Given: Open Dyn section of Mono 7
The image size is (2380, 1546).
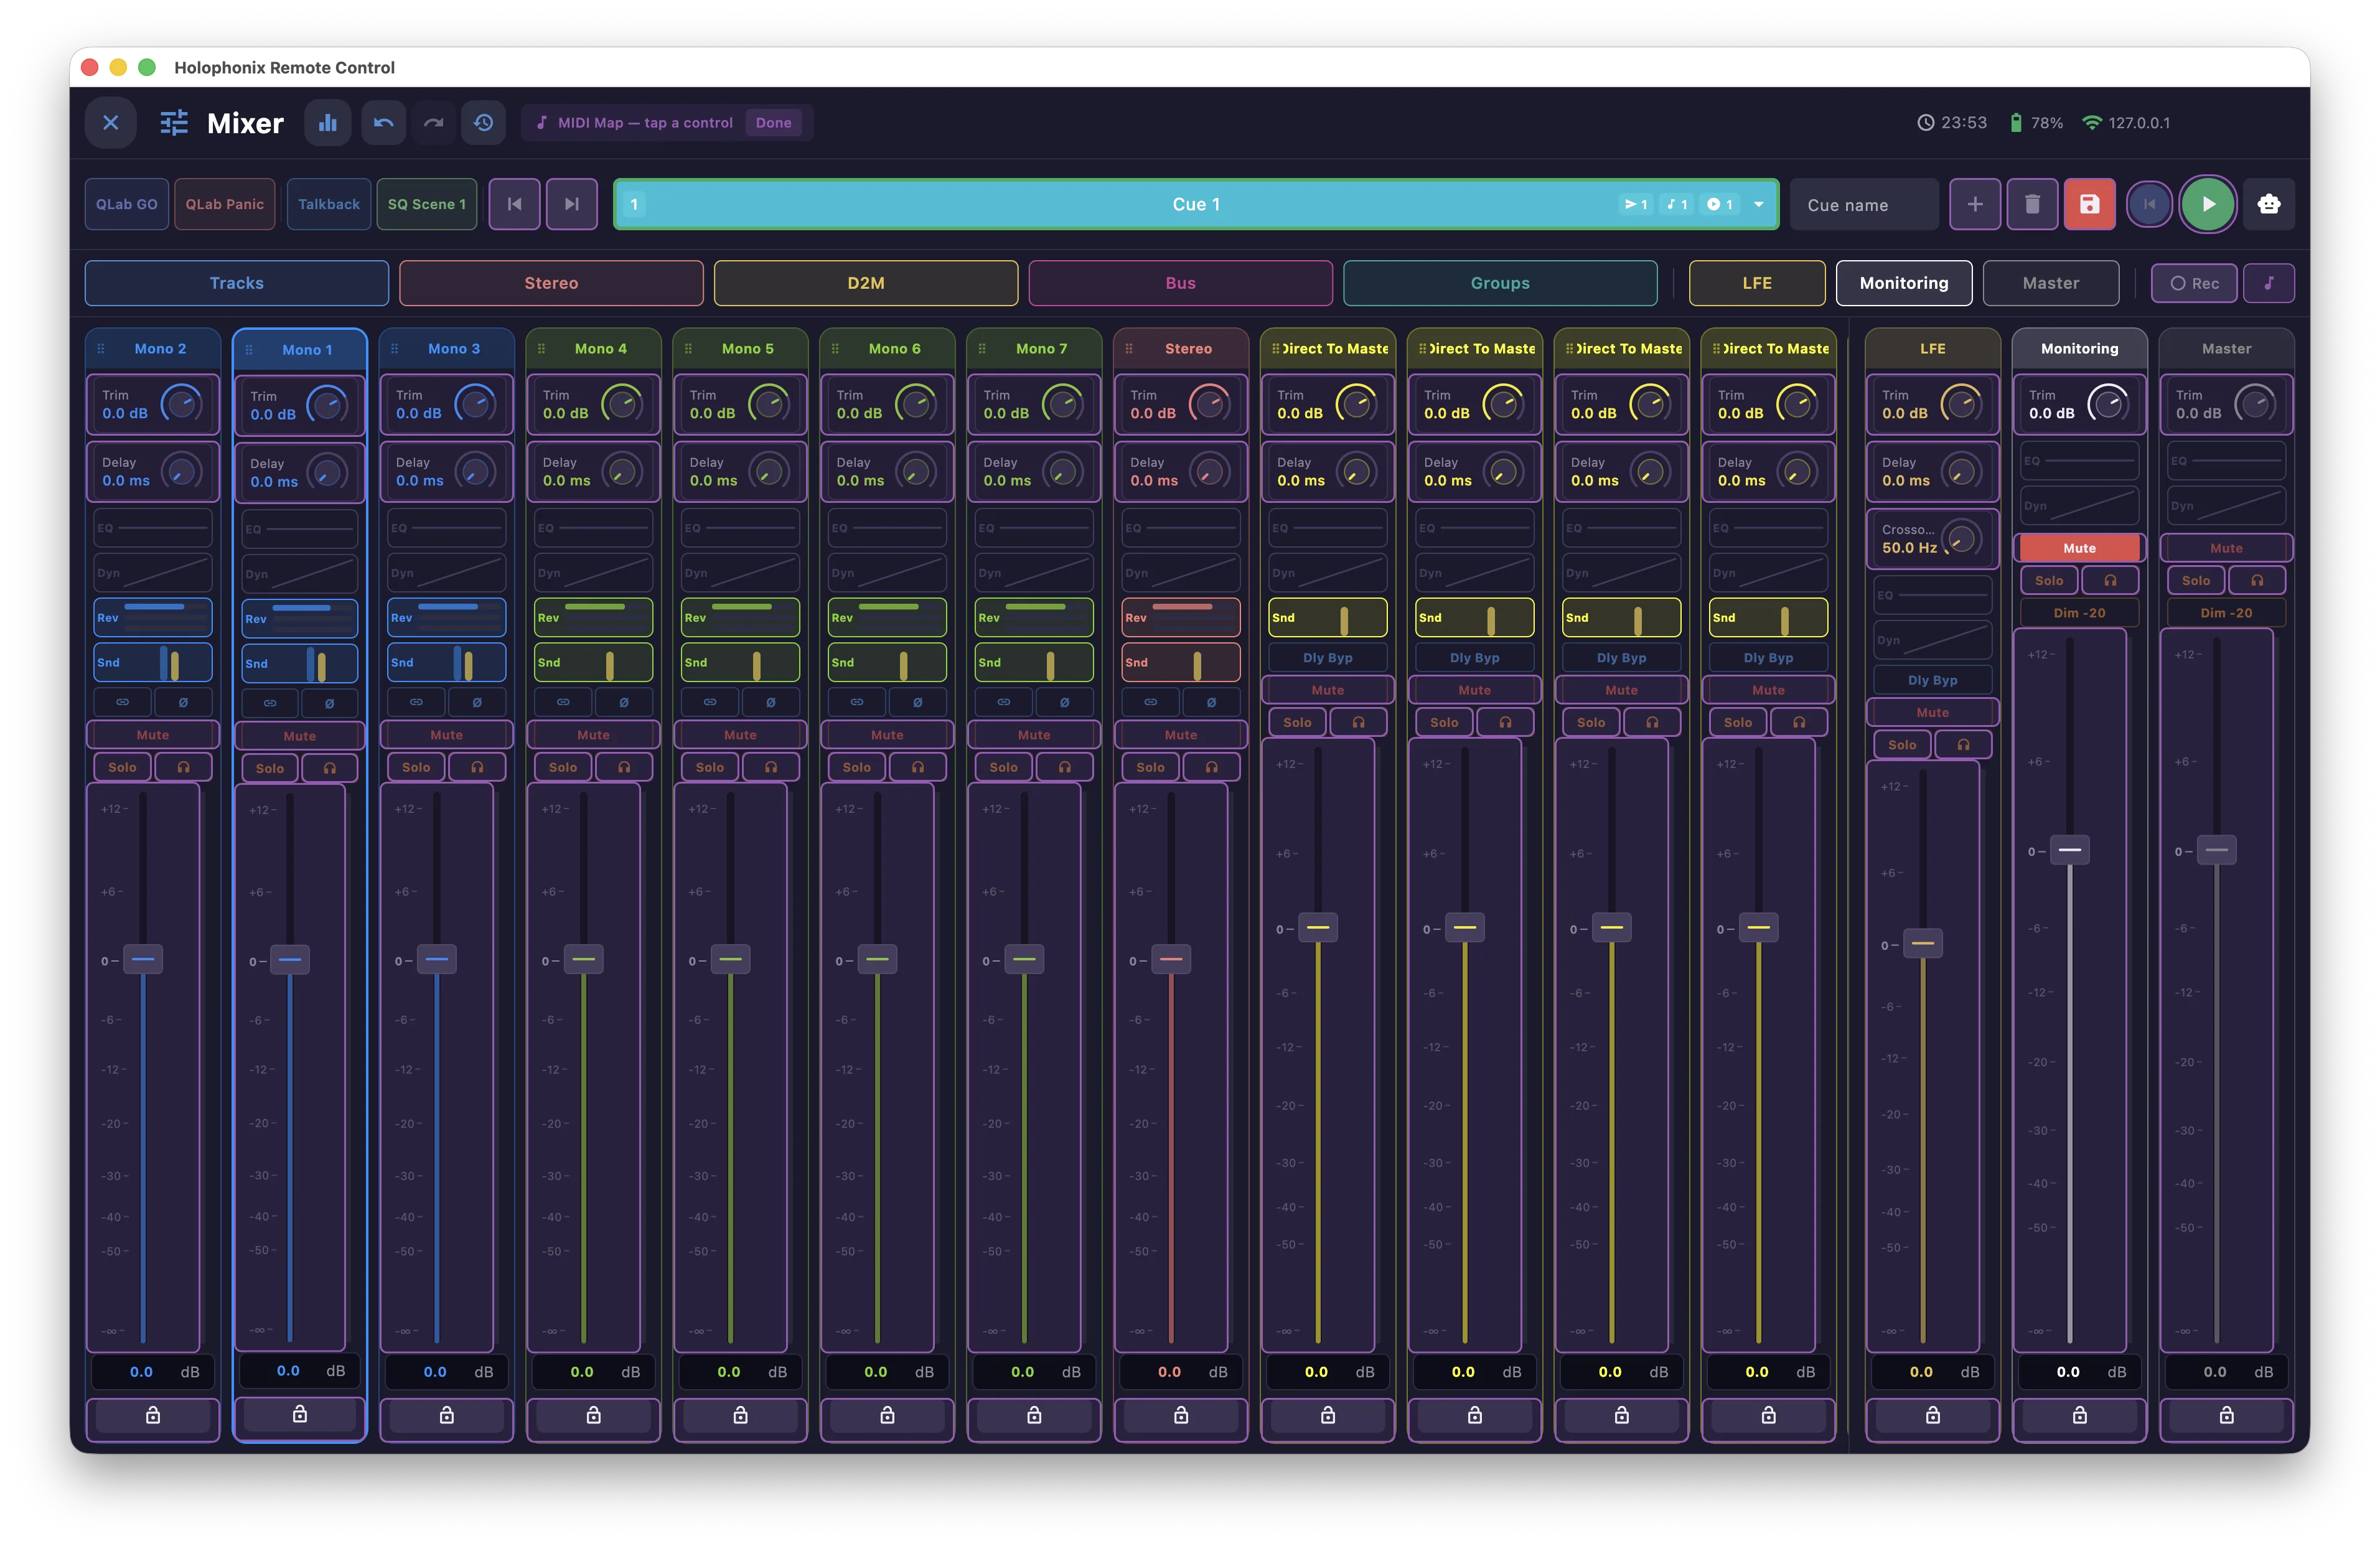Looking at the screenshot, I should click(1034, 573).
